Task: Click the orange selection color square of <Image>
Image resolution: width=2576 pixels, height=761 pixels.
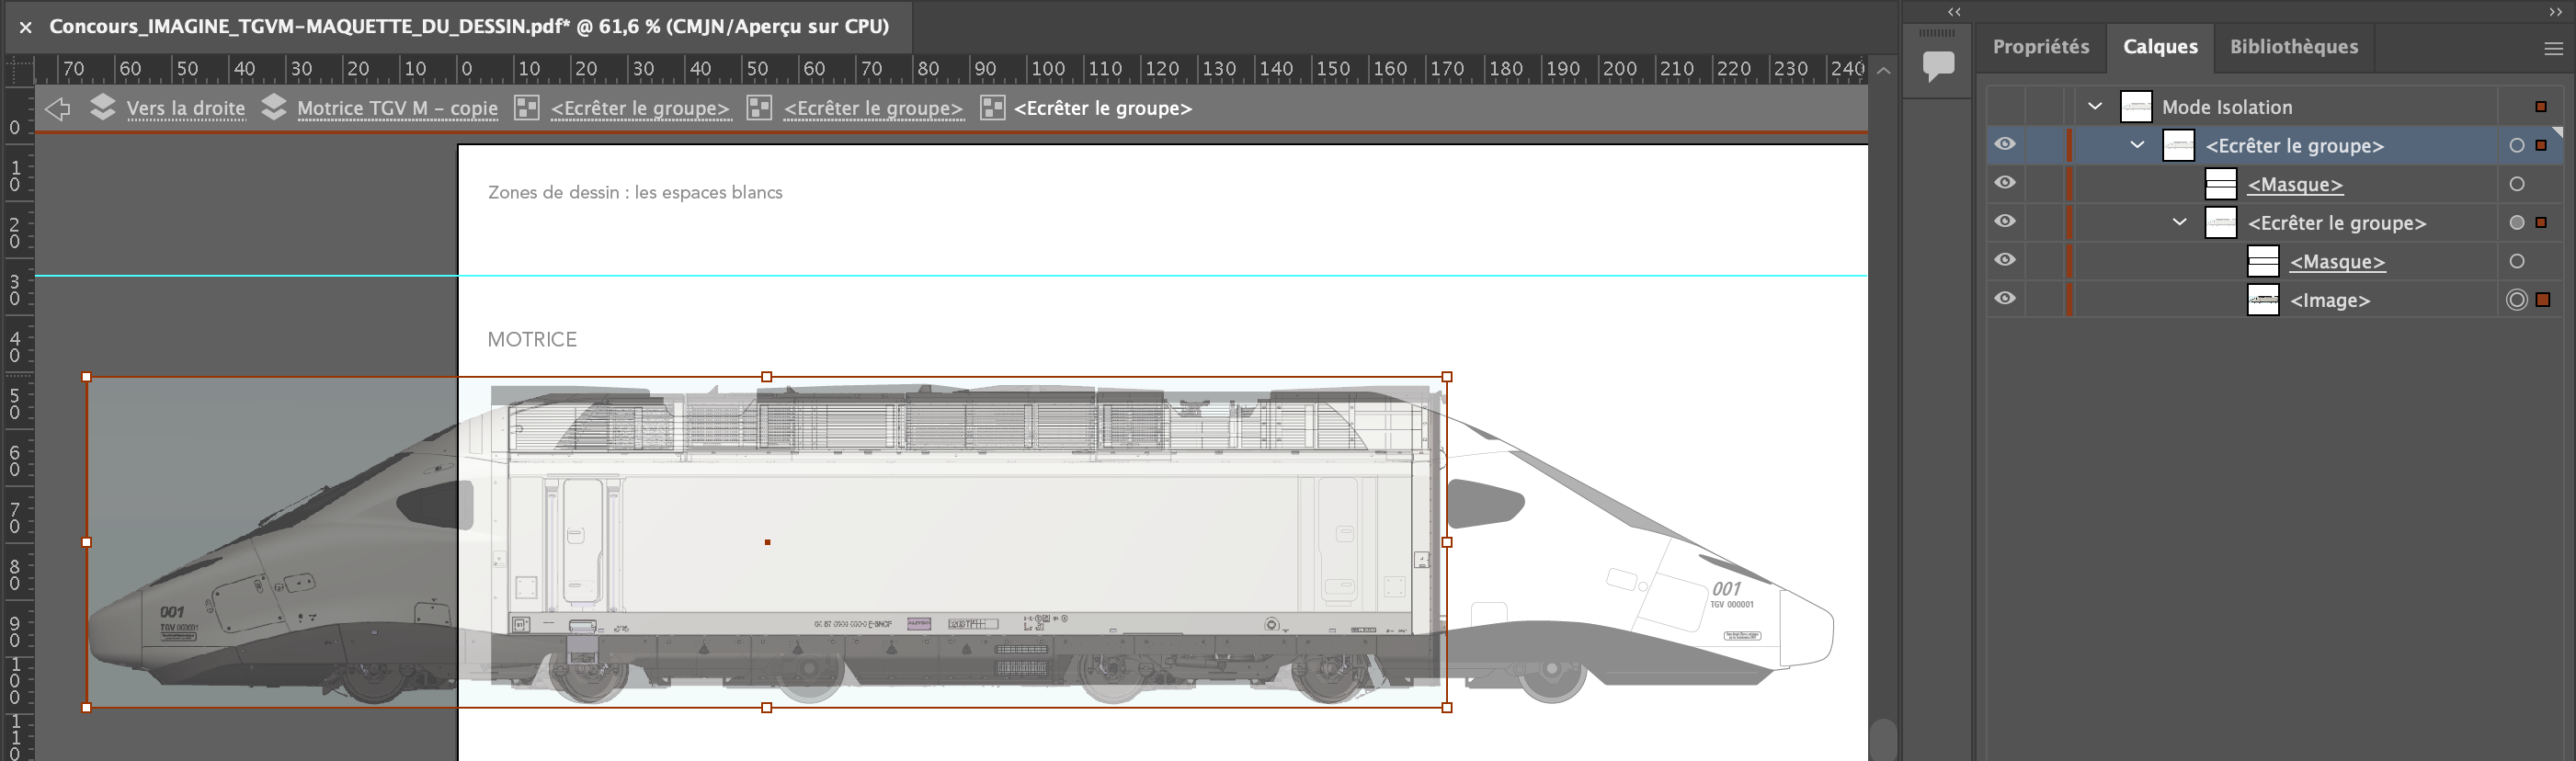Action: click(2543, 300)
